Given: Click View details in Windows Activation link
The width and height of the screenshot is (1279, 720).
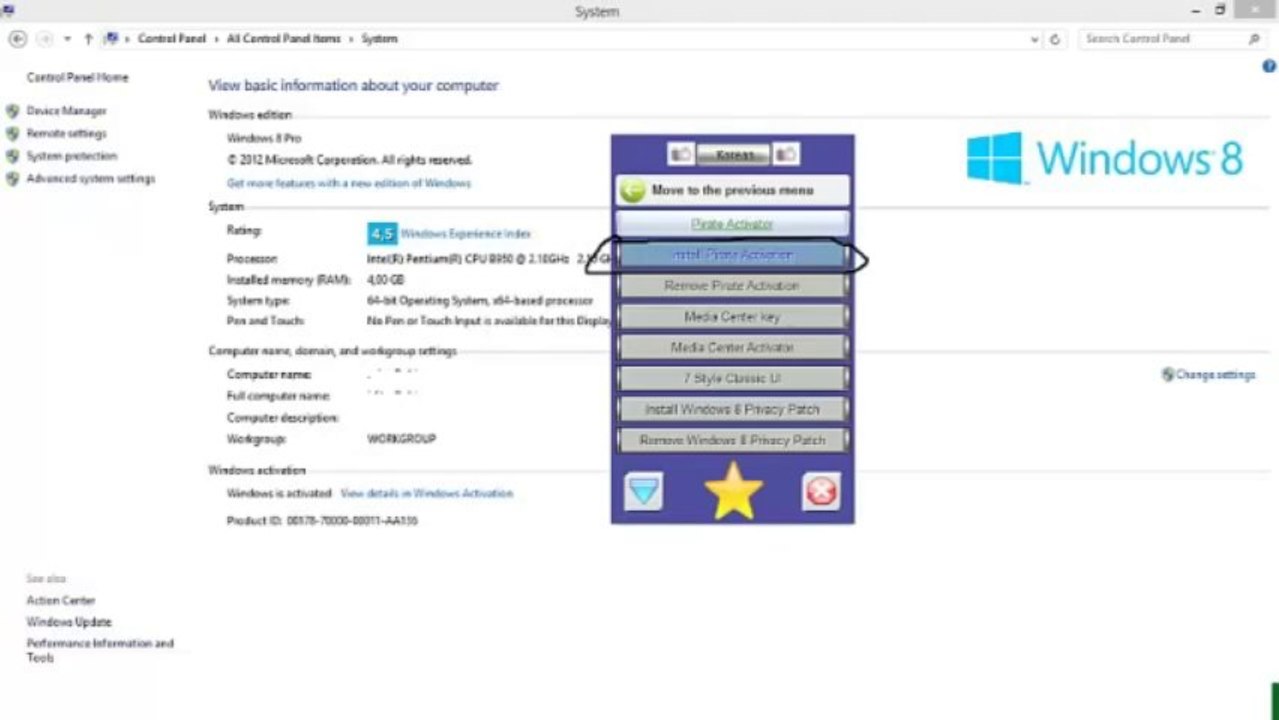Looking at the screenshot, I should coord(427,494).
